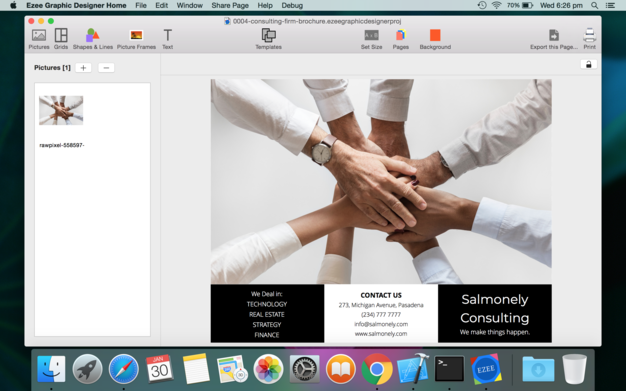Select the Text tool
626x391 pixels.
click(168, 39)
